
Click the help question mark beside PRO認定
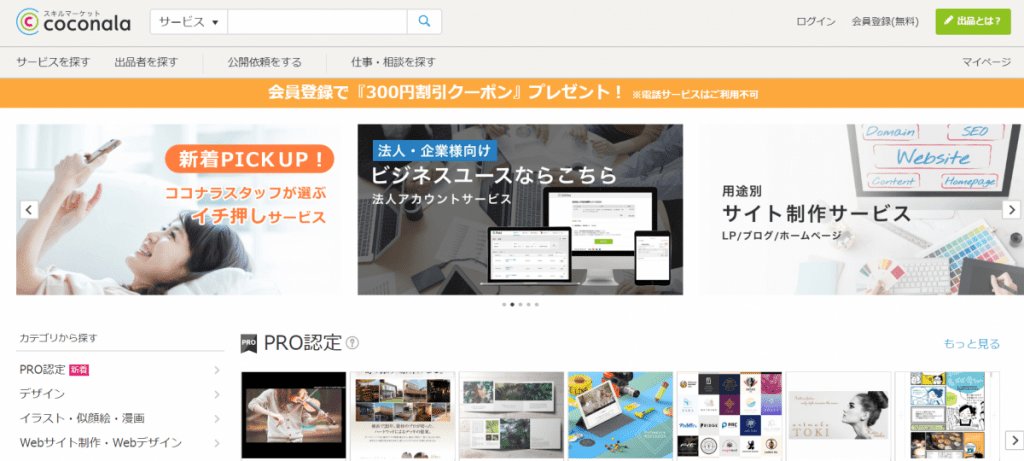(x=352, y=344)
